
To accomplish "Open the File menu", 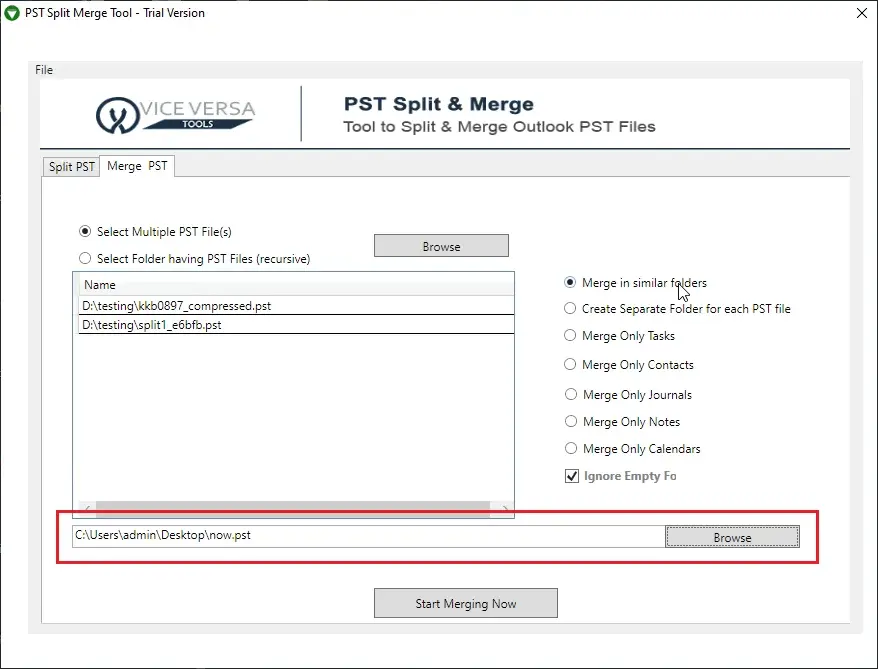I will click(44, 70).
